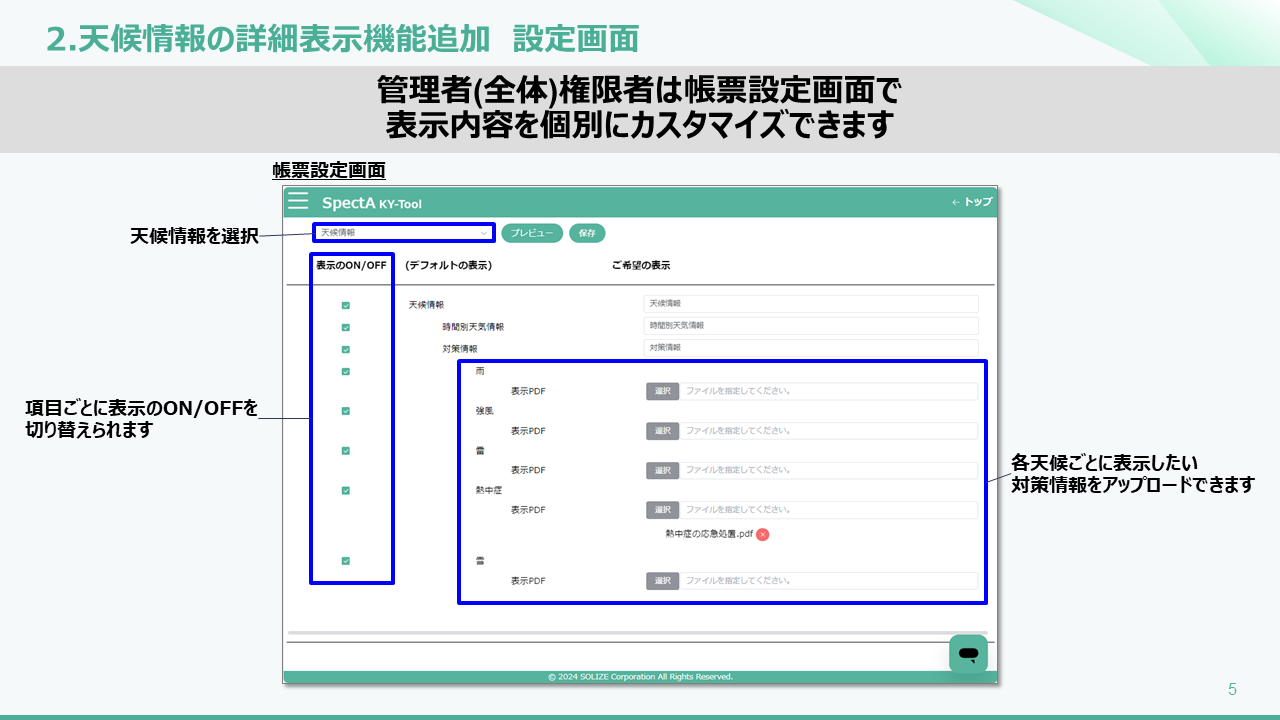The image size is (1280, 720).
Task: Toggle the 時間別天気情報 display checkbox
Action: pos(346,328)
